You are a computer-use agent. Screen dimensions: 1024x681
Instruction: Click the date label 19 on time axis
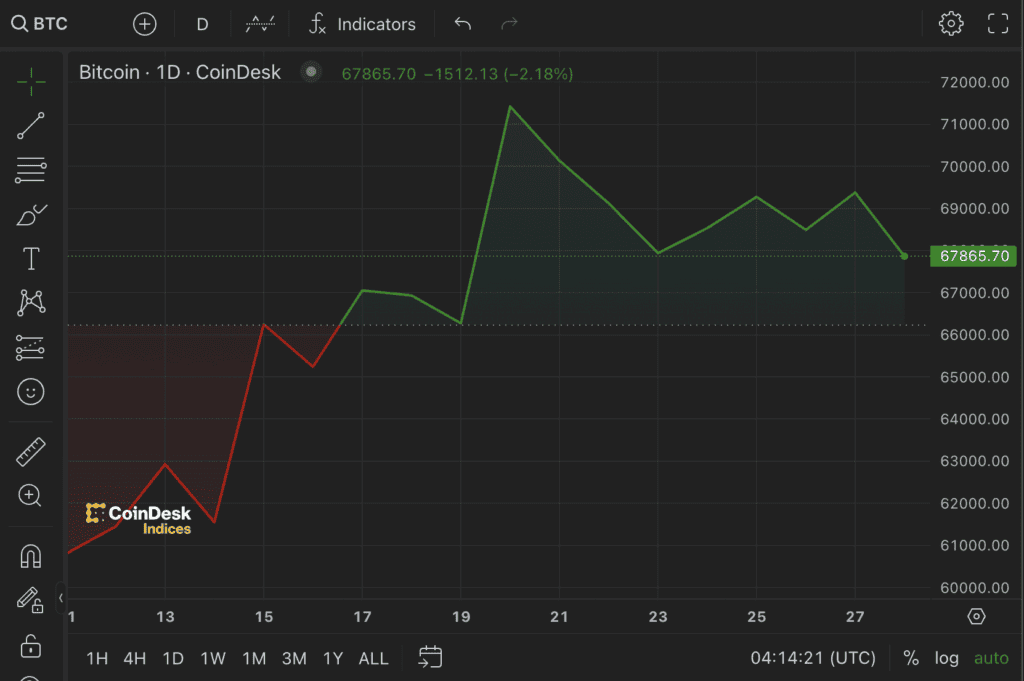point(461,617)
